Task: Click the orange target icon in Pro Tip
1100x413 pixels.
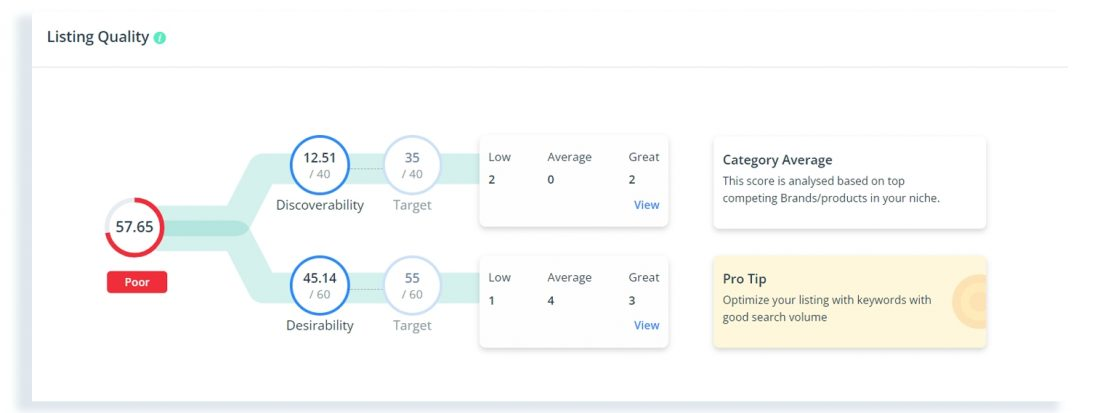Action: pos(970,302)
